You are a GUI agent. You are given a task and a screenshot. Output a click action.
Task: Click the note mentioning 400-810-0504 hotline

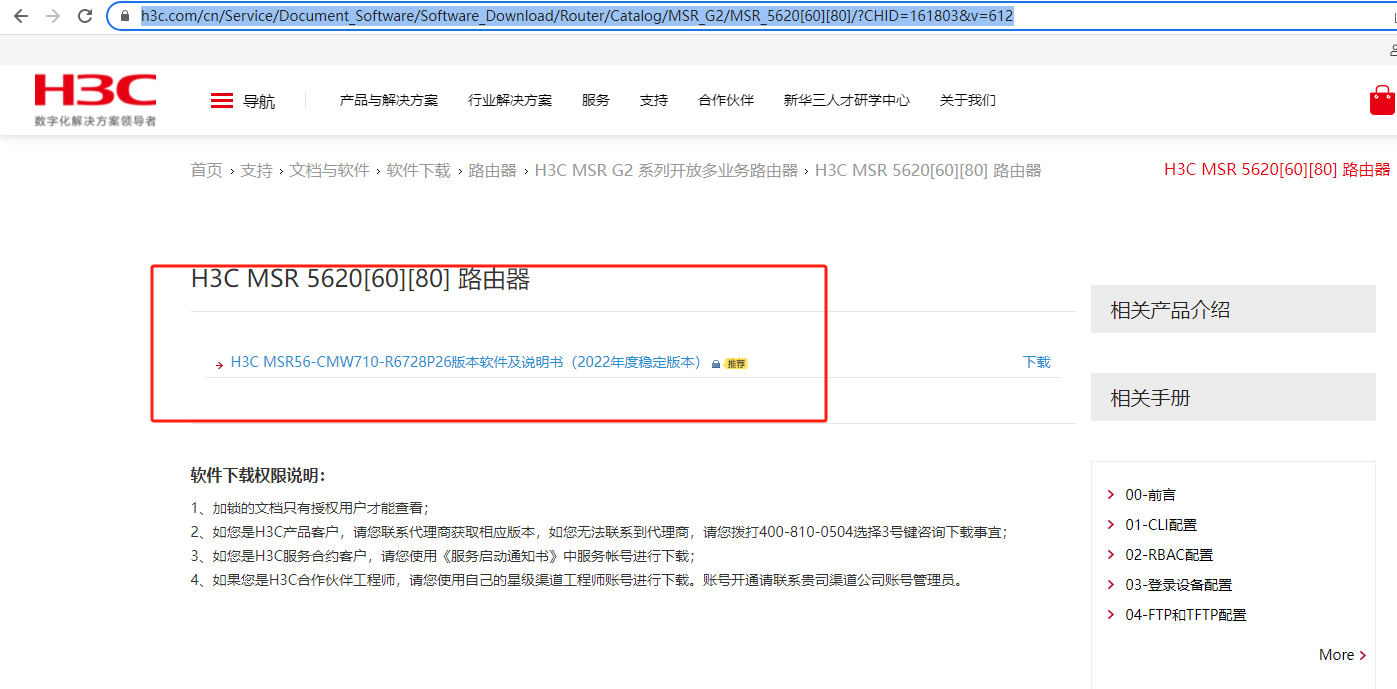click(599, 532)
